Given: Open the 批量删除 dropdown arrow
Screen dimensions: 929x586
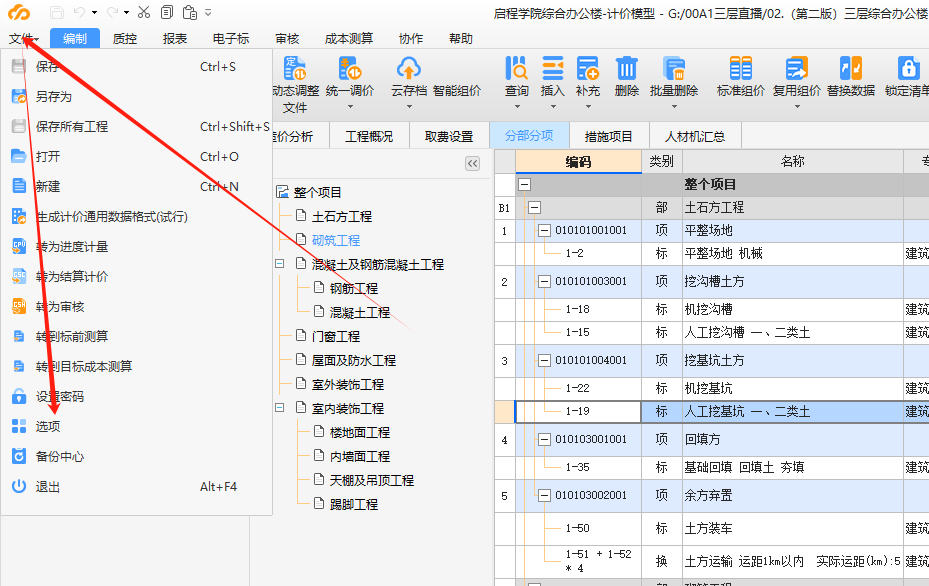Looking at the screenshot, I should click(x=674, y=107).
